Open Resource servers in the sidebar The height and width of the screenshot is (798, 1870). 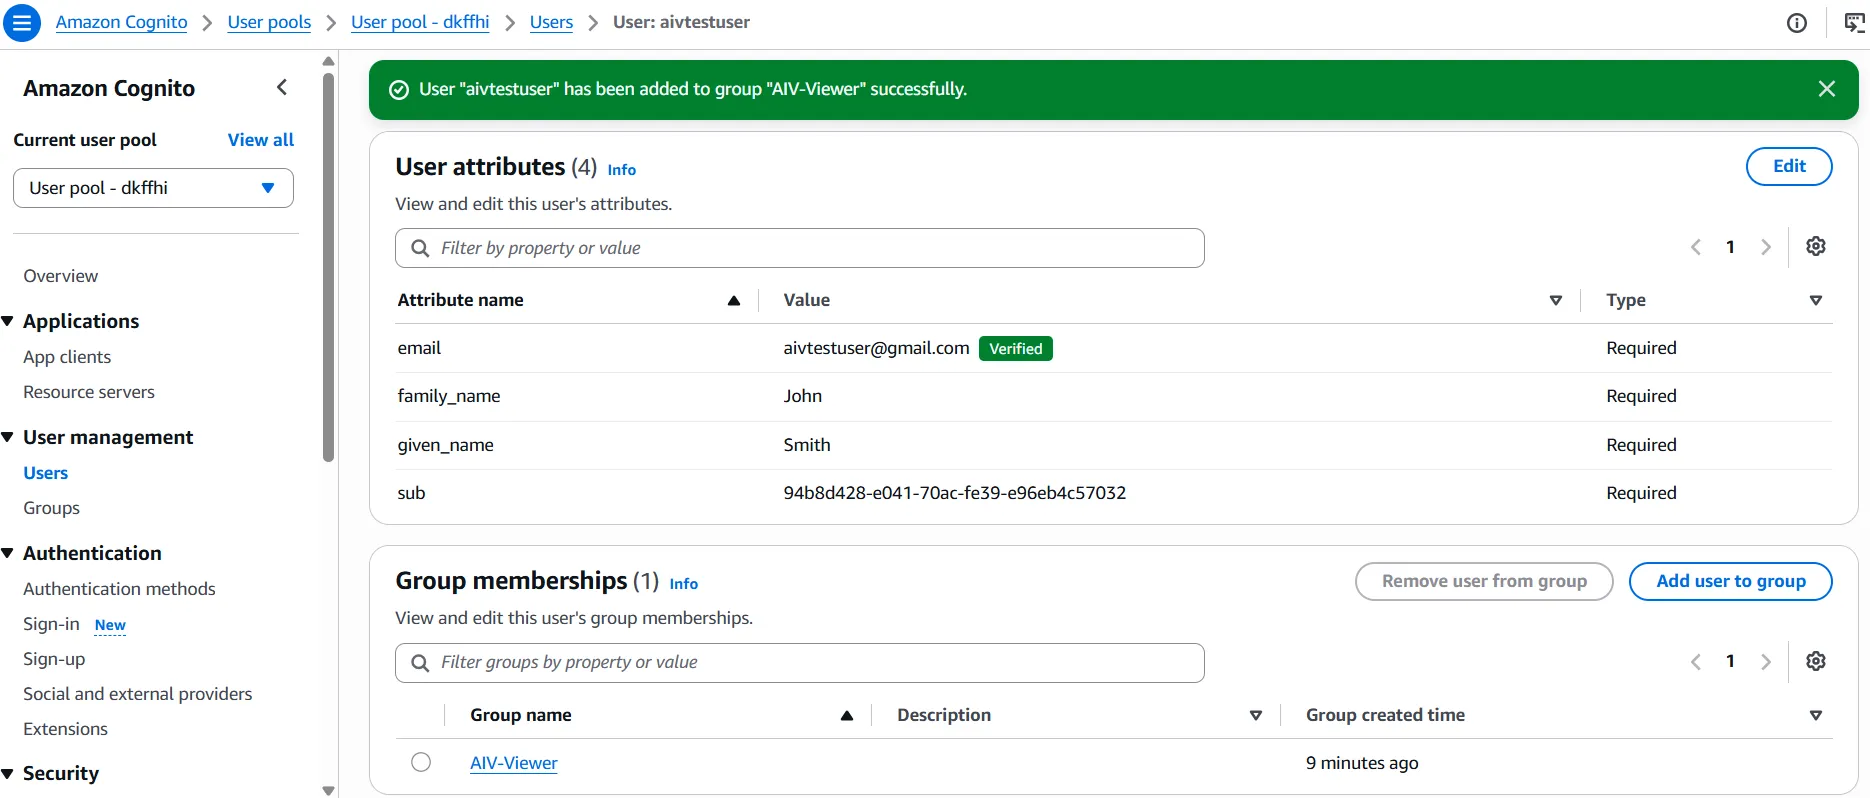pyautogui.click(x=89, y=392)
